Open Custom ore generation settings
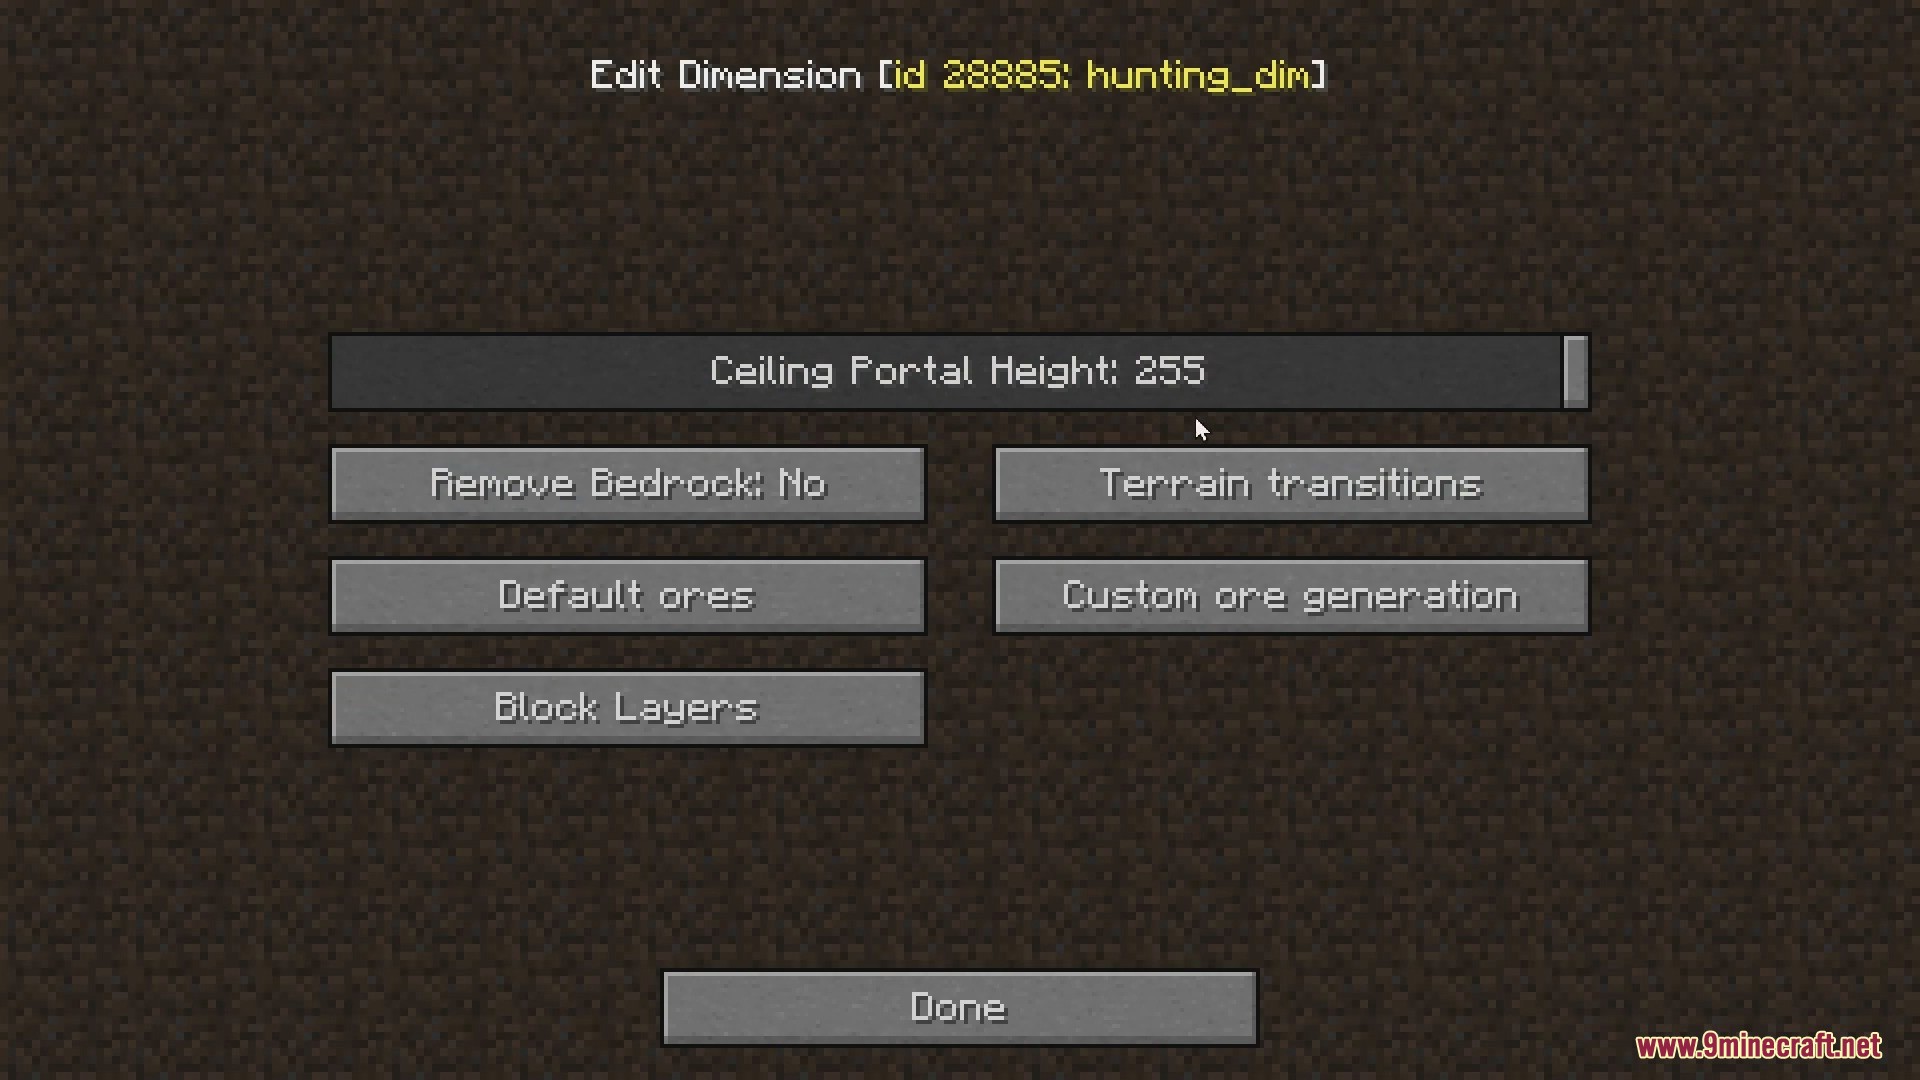Viewport: 1920px width, 1080px height. point(1291,595)
